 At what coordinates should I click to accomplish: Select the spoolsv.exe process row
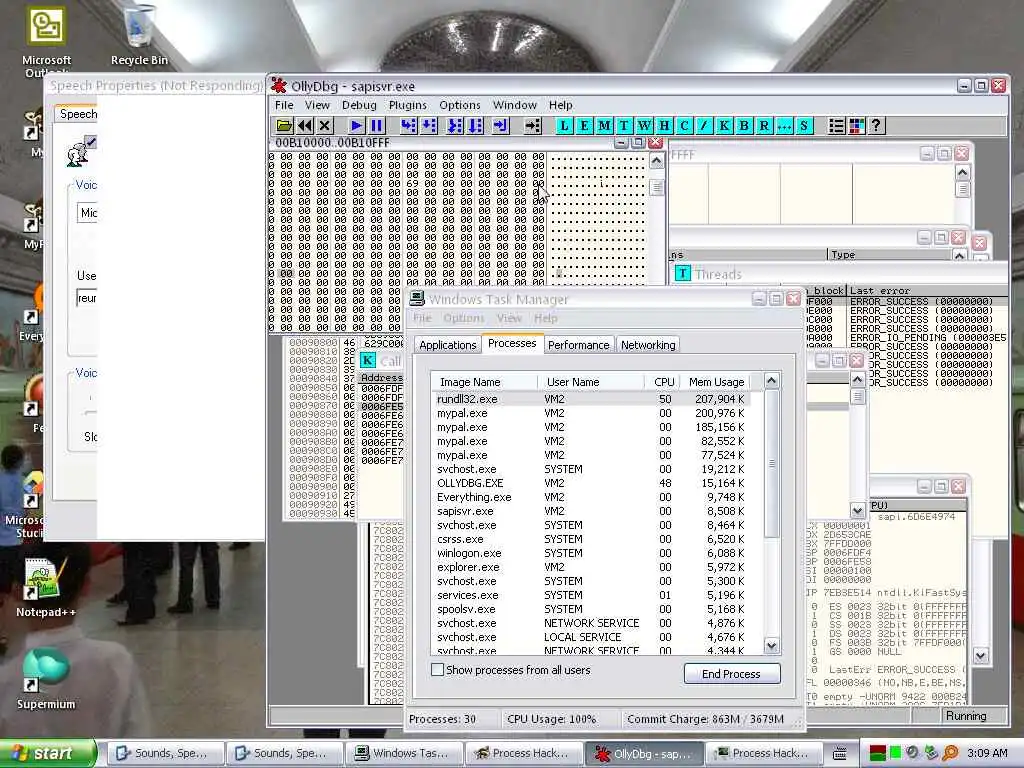click(x=591, y=609)
